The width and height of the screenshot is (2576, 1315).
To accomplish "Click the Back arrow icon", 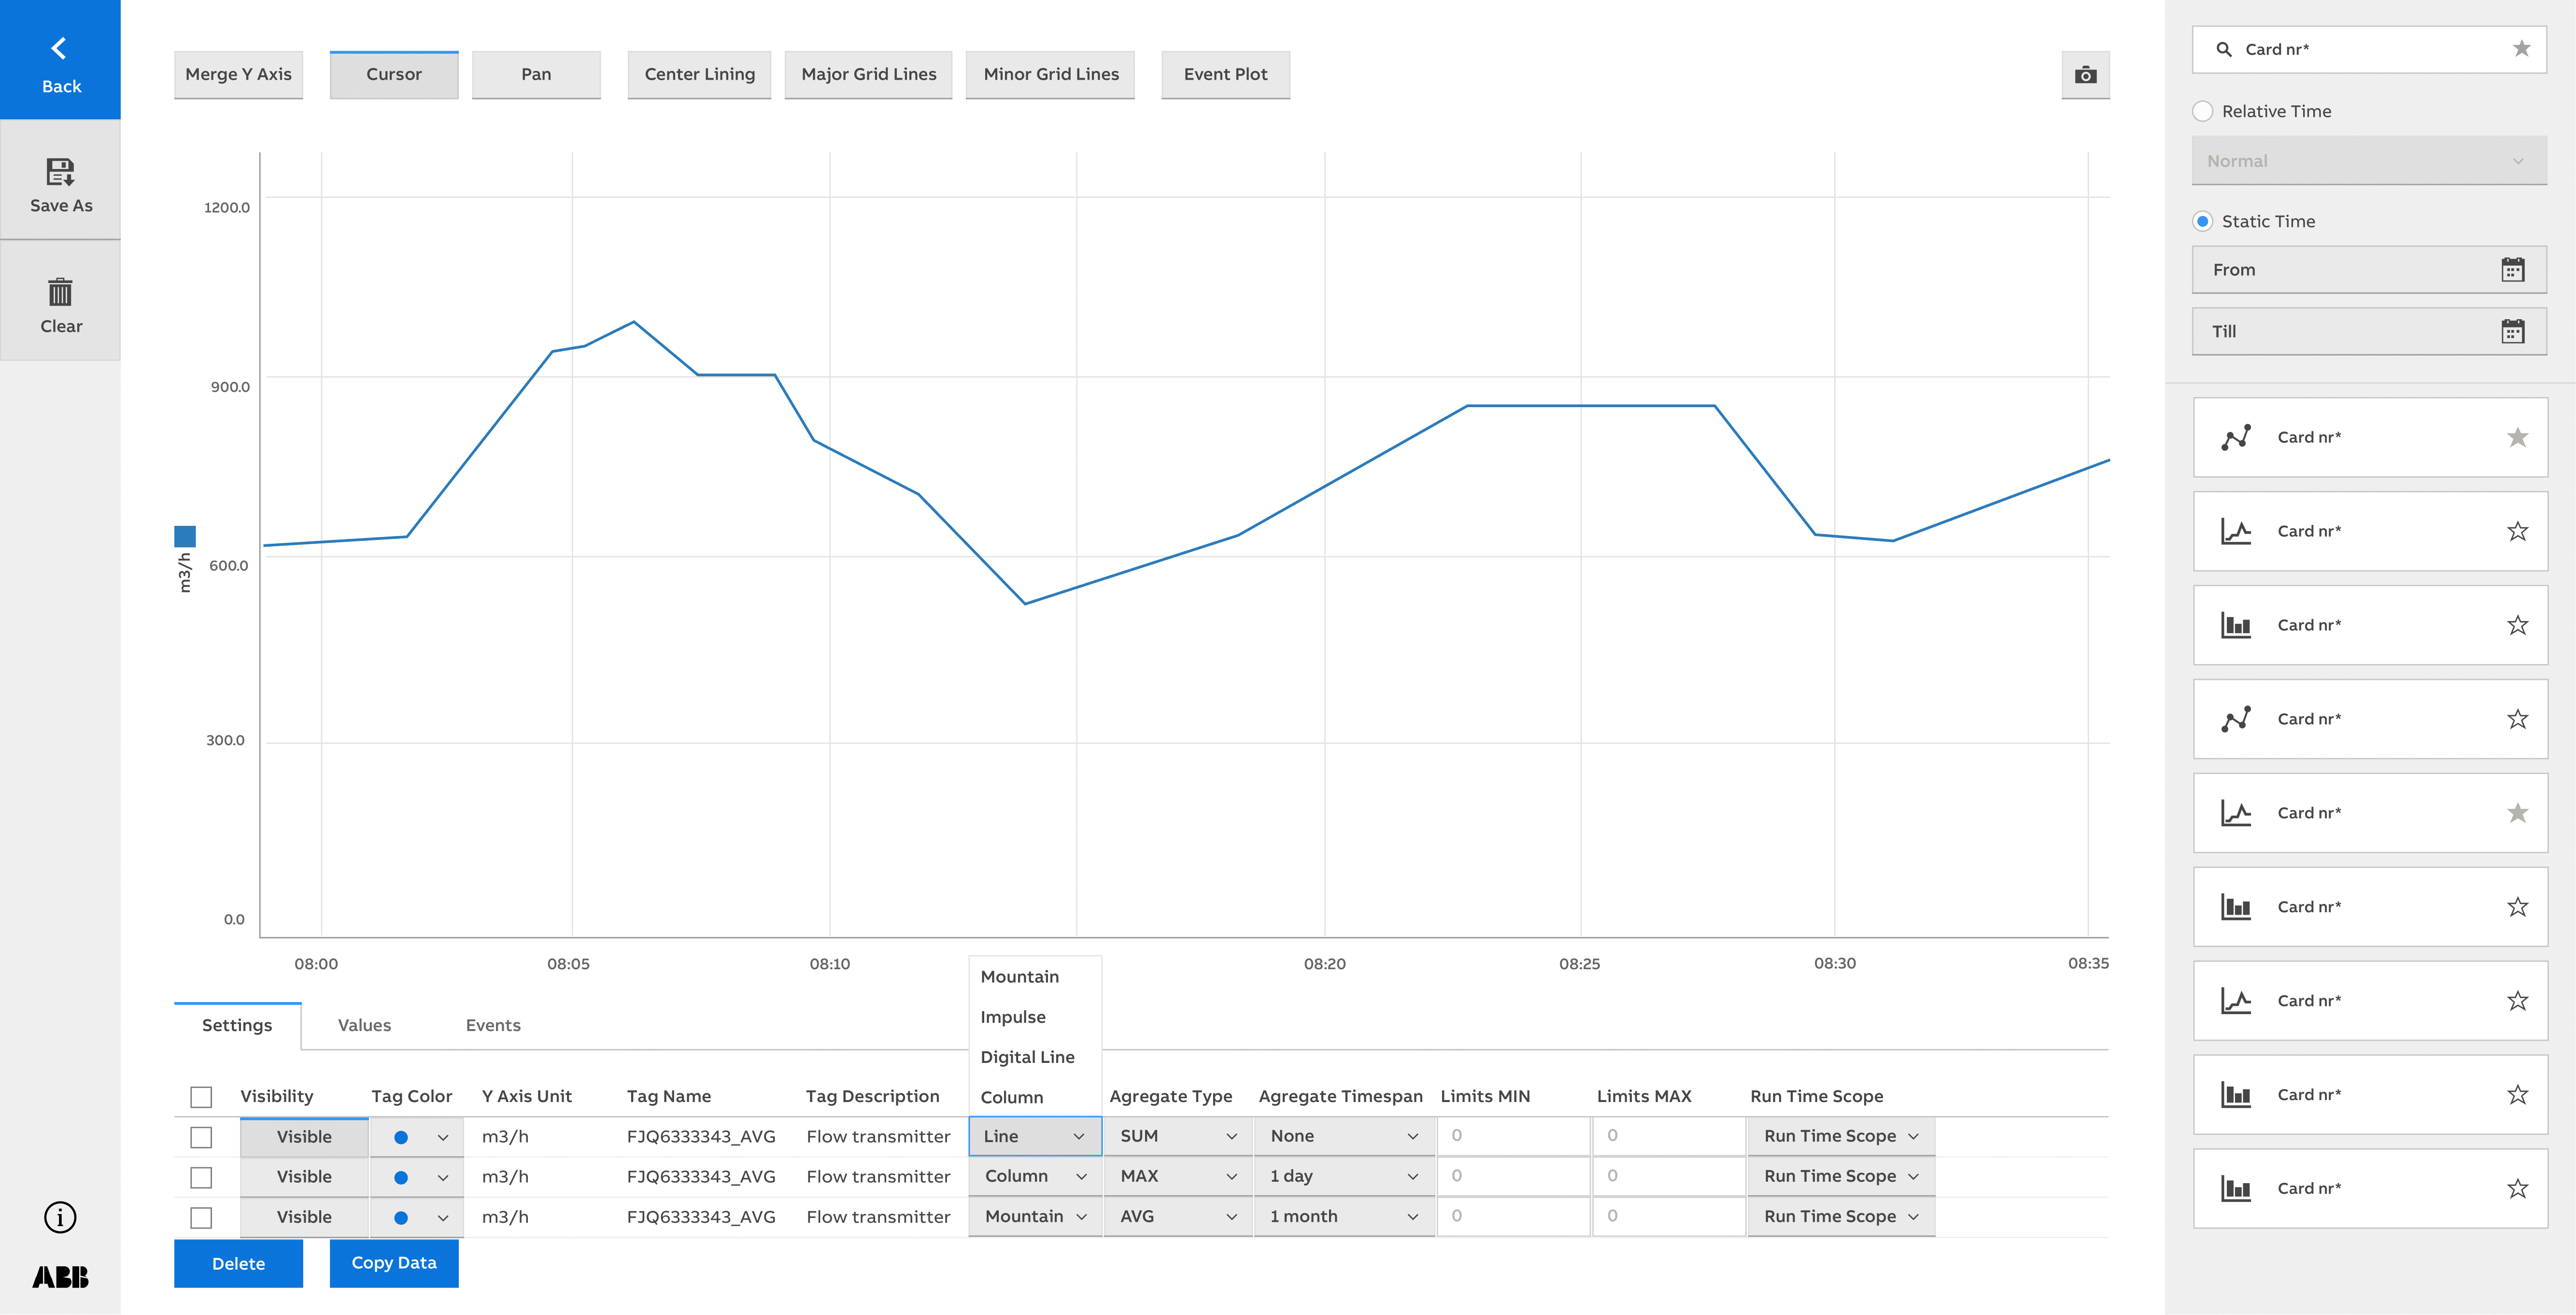I will 59,48.
